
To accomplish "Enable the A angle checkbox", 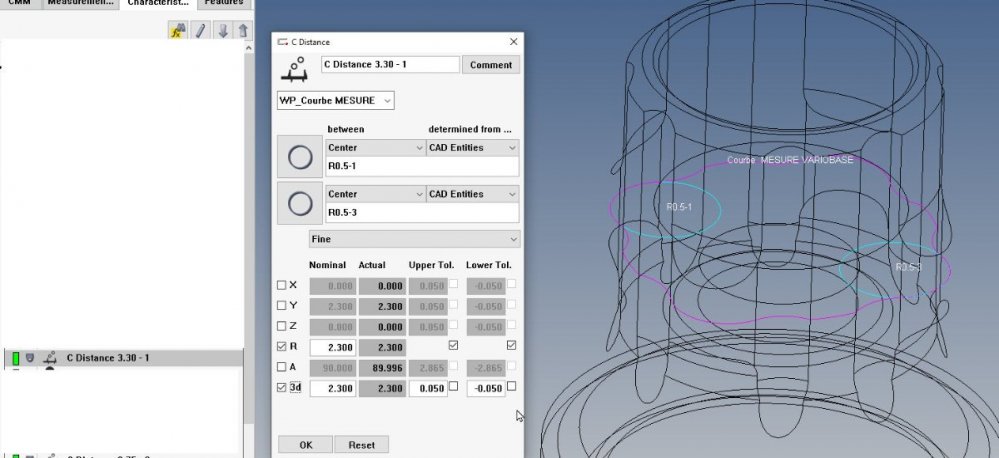I will [282, 367].
